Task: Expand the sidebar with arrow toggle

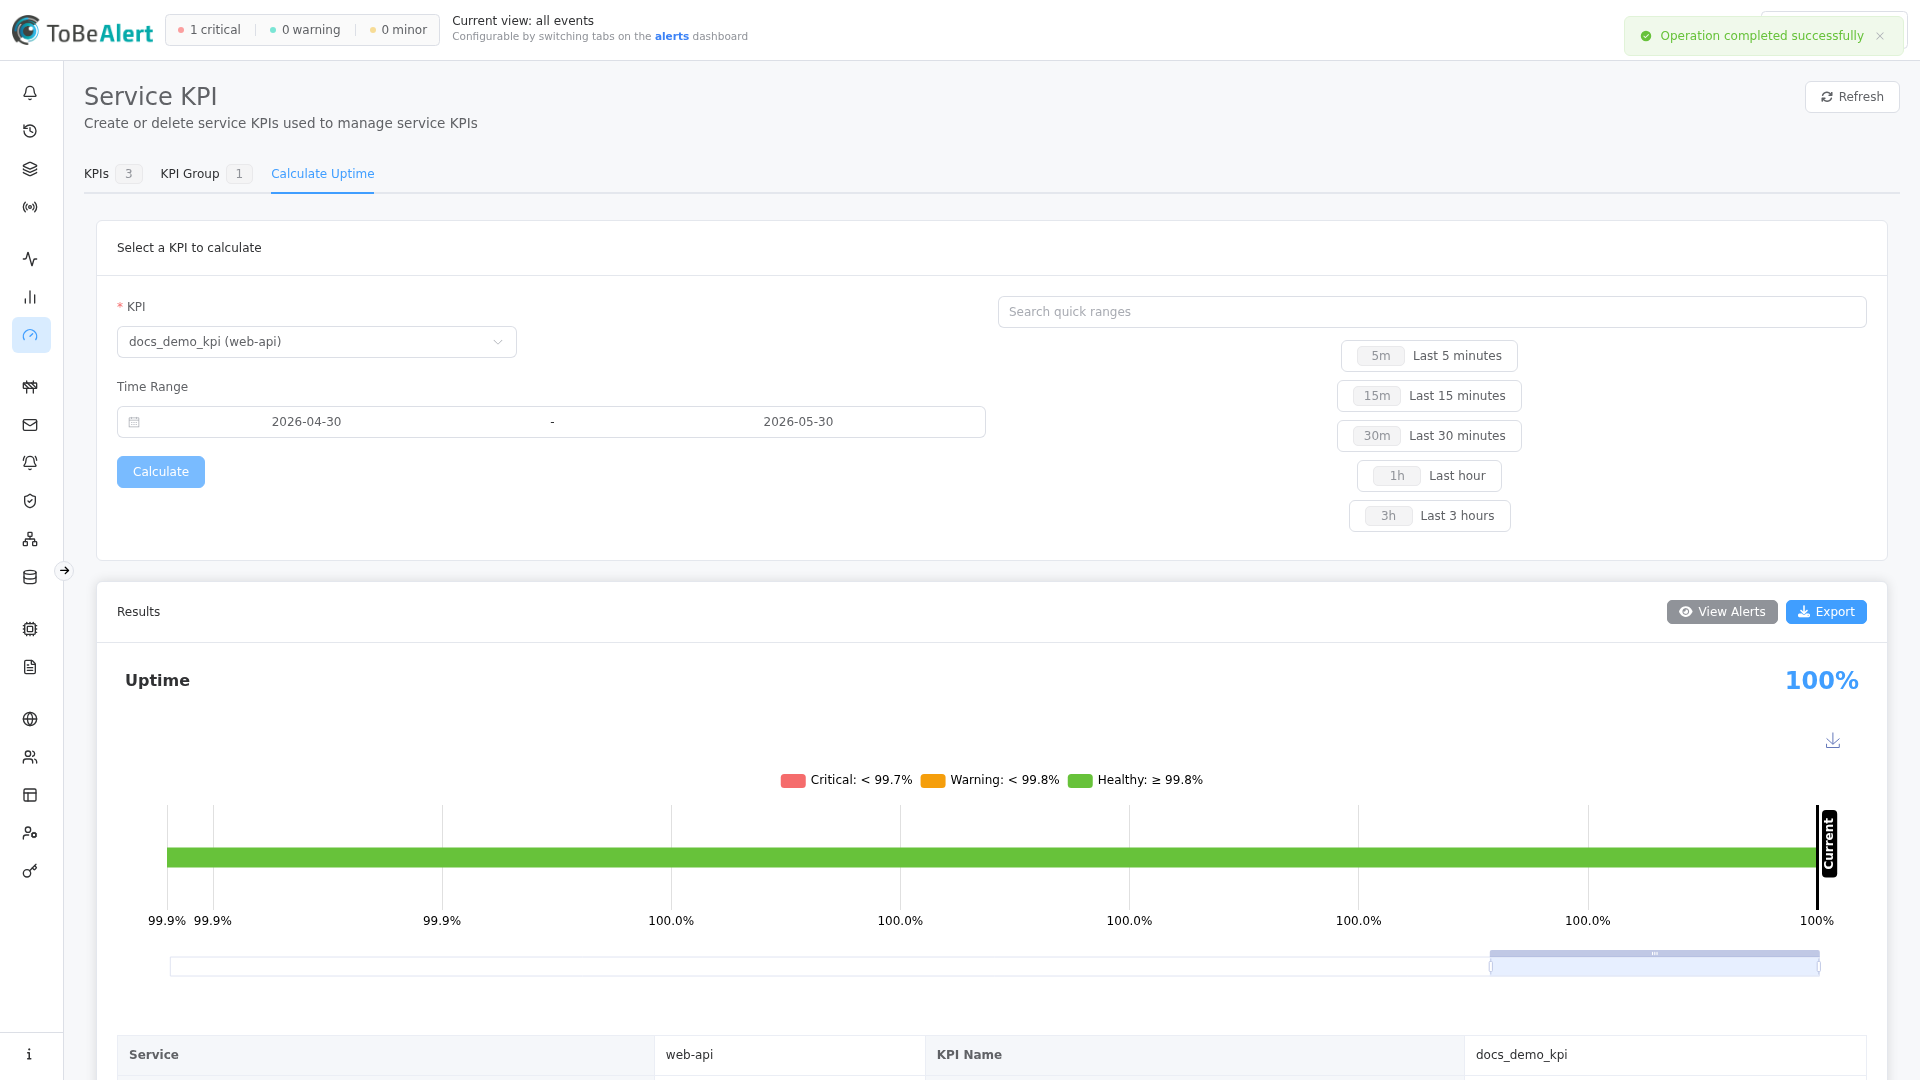Action: coord(64,571)
